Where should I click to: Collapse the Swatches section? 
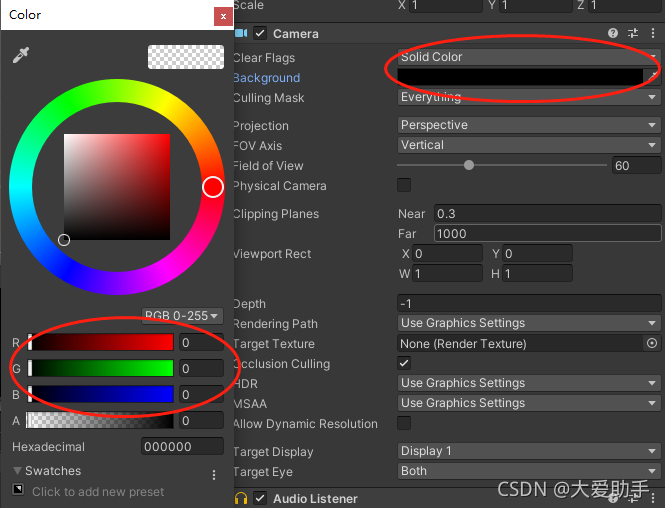17,471
